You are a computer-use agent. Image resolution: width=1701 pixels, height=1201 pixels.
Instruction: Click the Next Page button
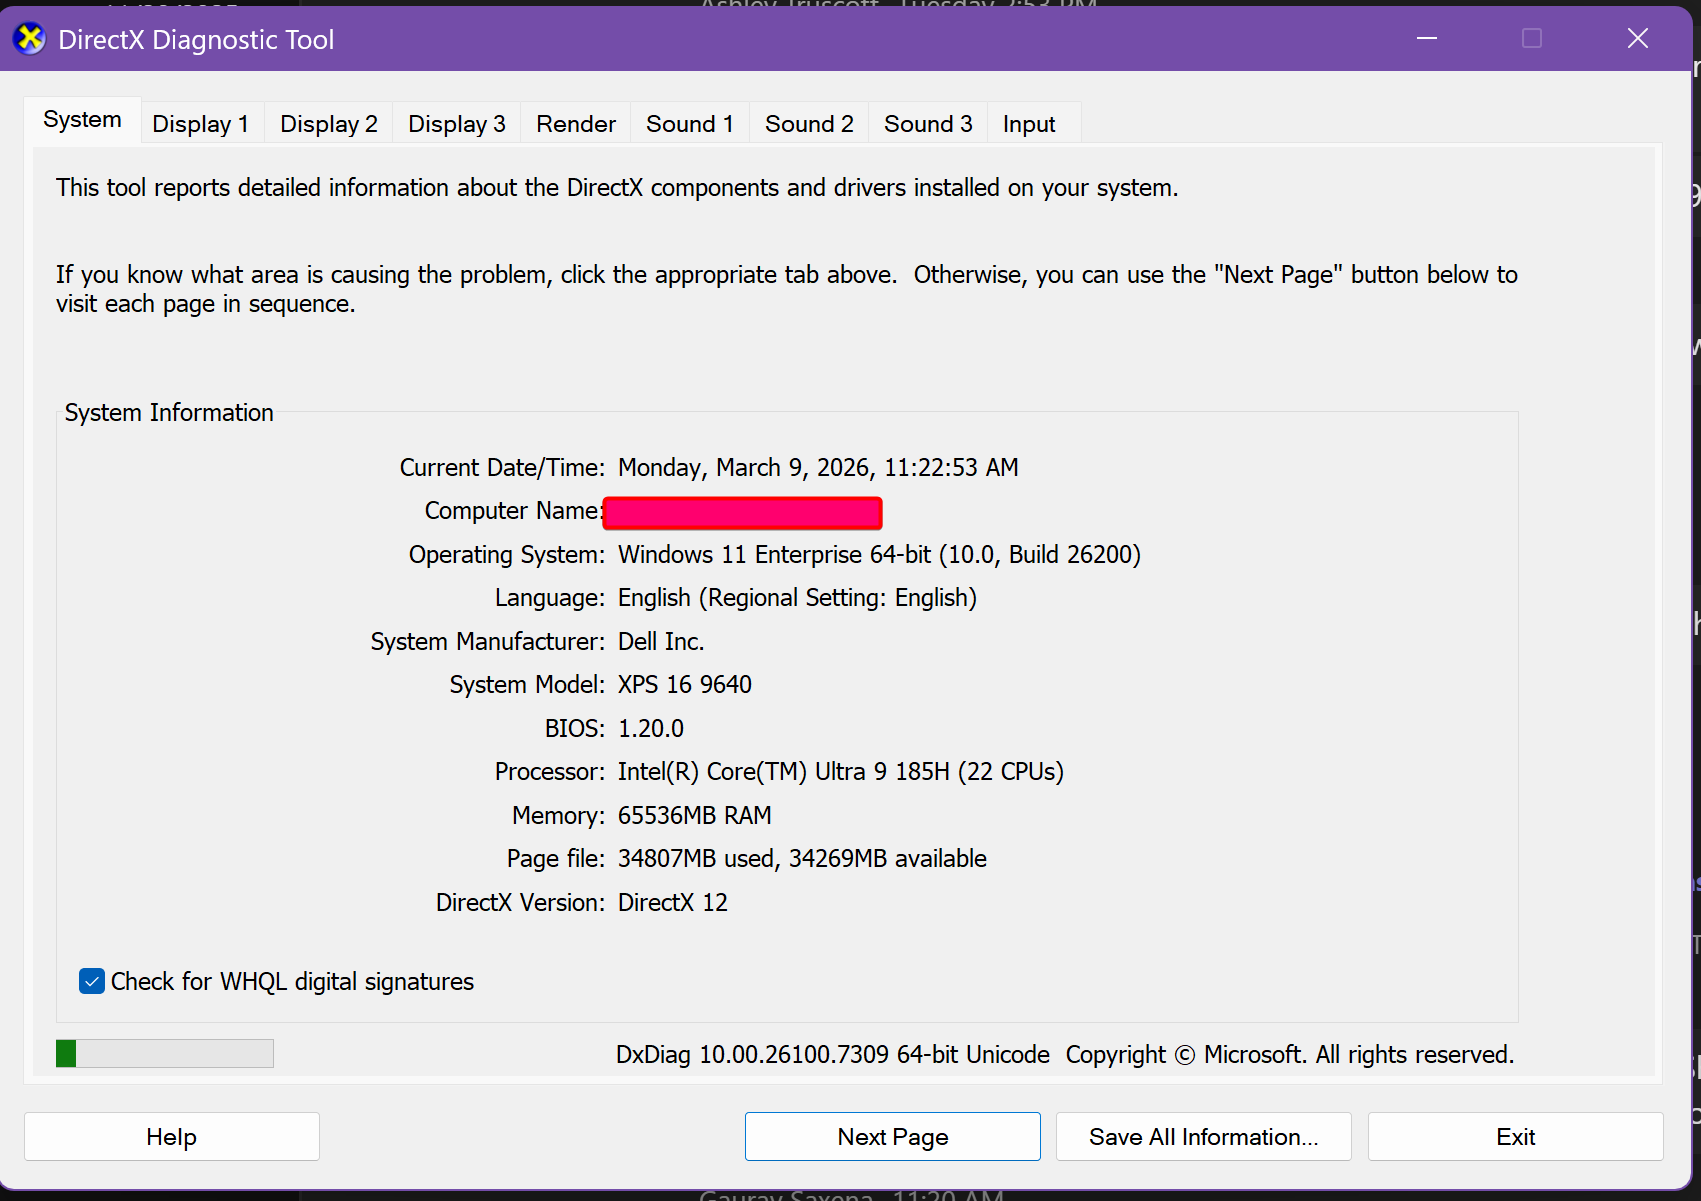pos(893,1137)
